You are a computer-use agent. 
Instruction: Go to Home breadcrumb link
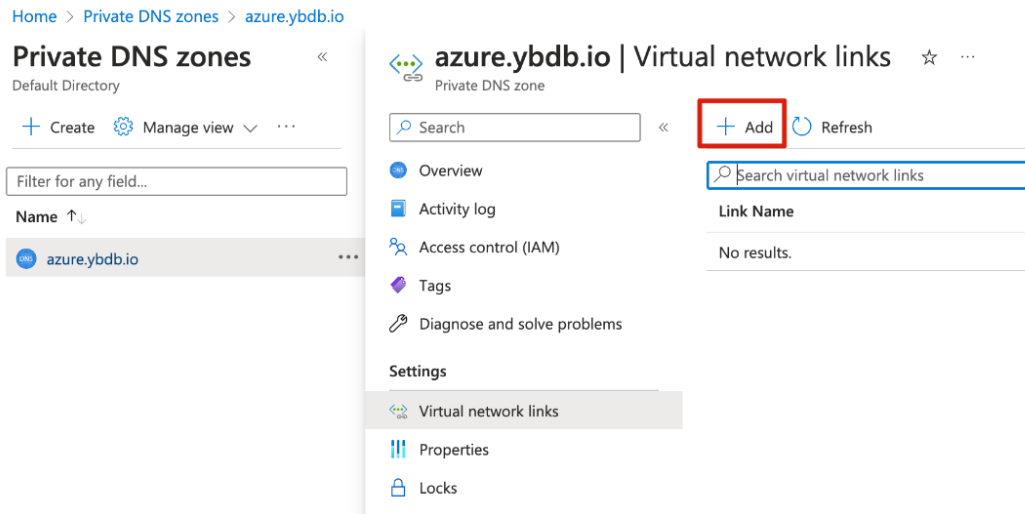coord(34,16)
